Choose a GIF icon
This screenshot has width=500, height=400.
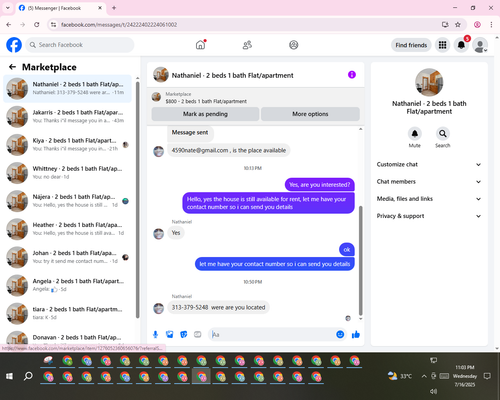[198, 334]
